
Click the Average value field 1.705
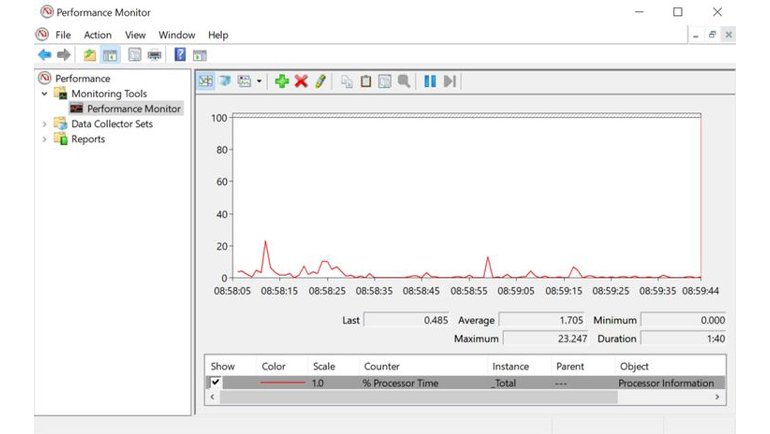[x=541, y=320]
